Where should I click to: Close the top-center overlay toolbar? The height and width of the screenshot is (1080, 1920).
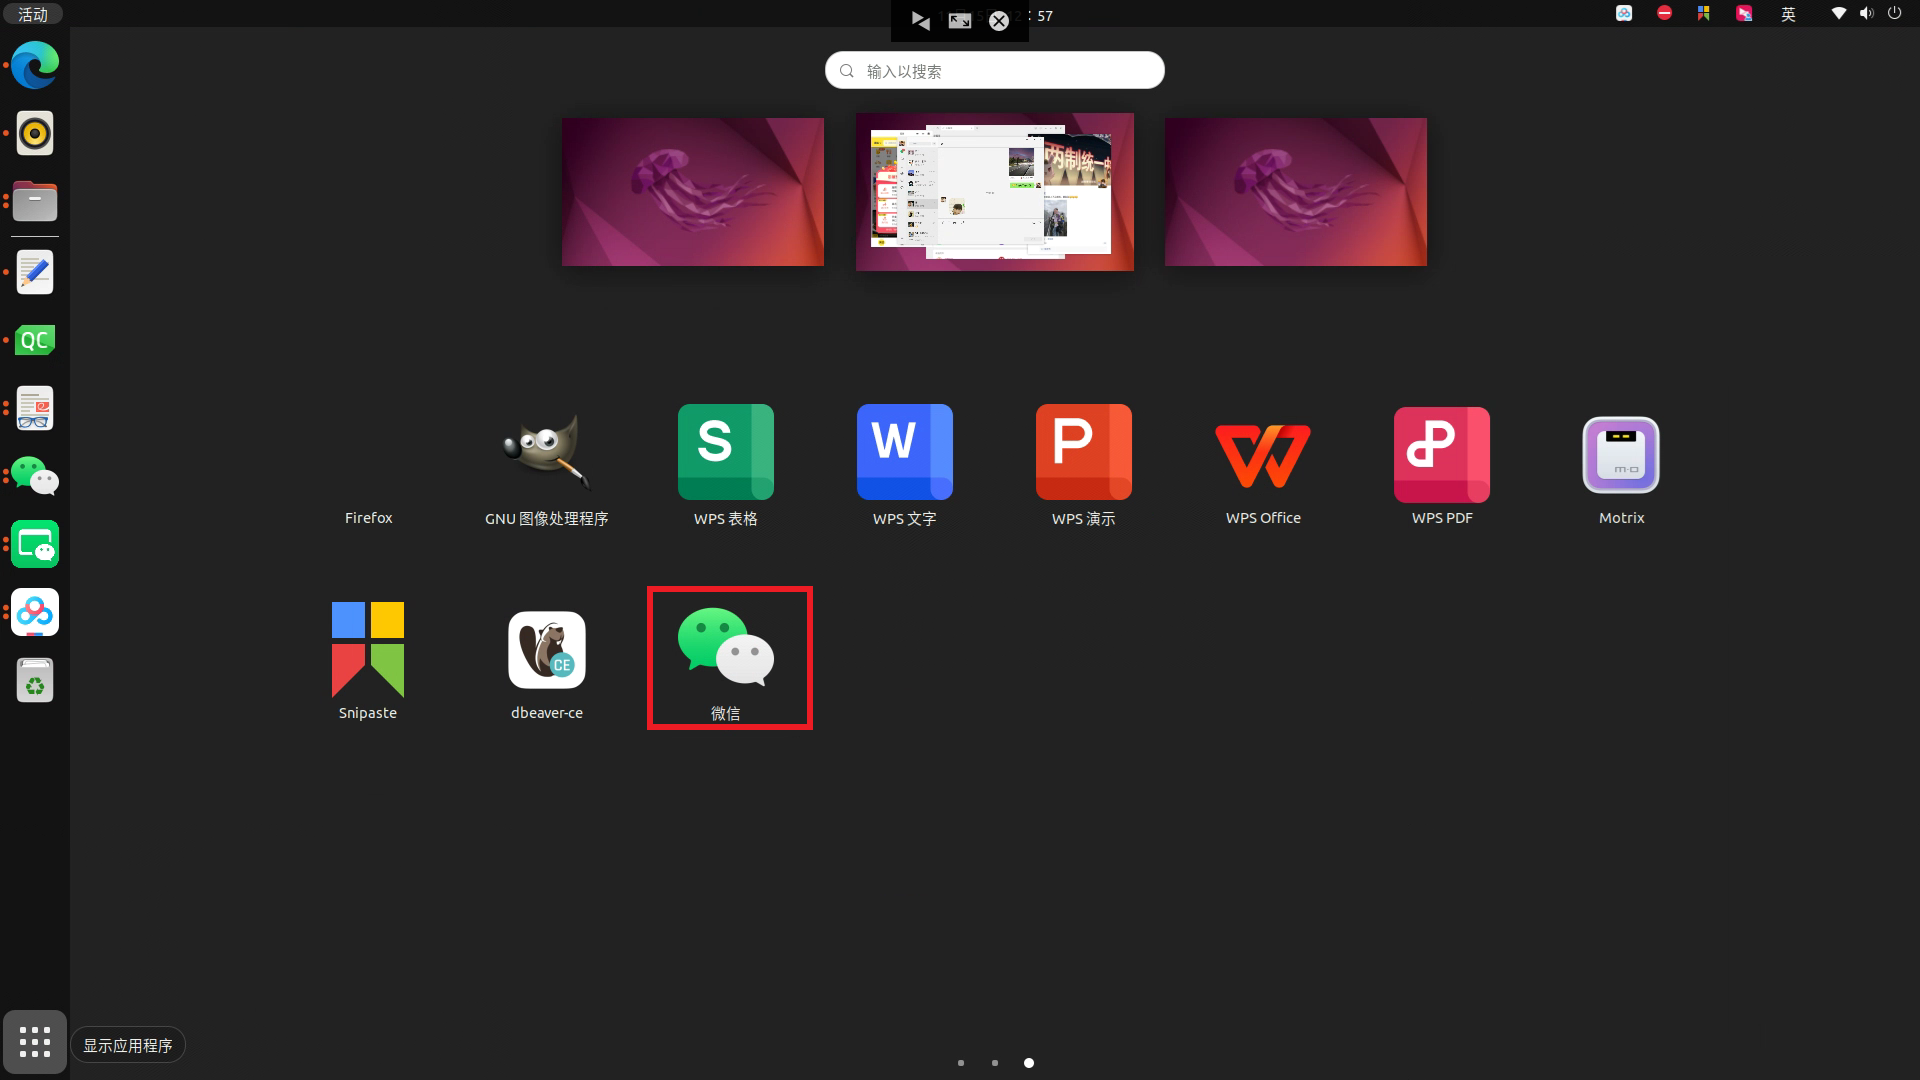click(x=999, y=21)
